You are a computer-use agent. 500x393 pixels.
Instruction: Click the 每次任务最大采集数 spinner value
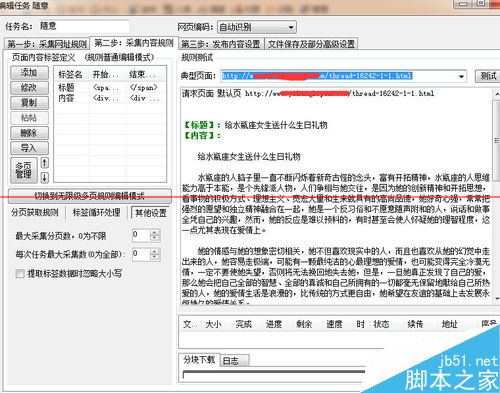[141, 254]
